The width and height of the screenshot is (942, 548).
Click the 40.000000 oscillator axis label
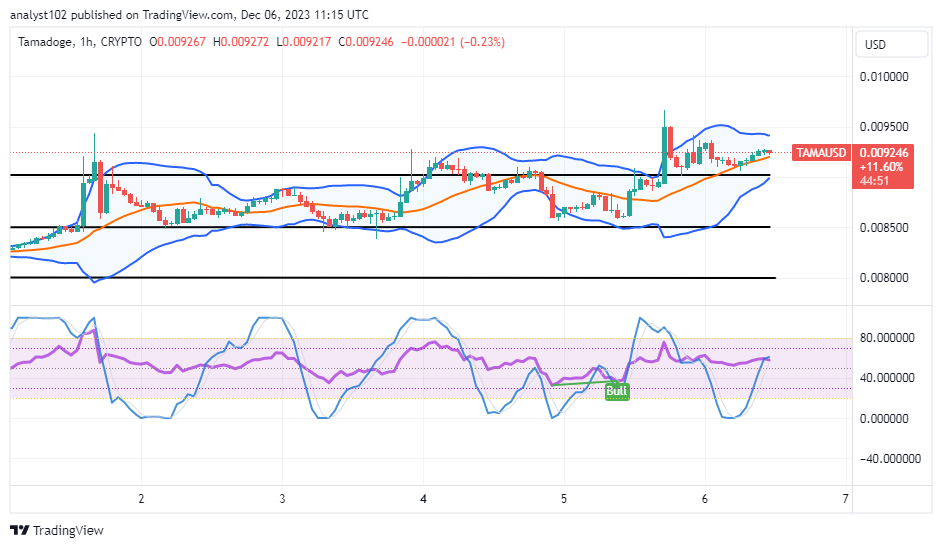coord(887,378)
